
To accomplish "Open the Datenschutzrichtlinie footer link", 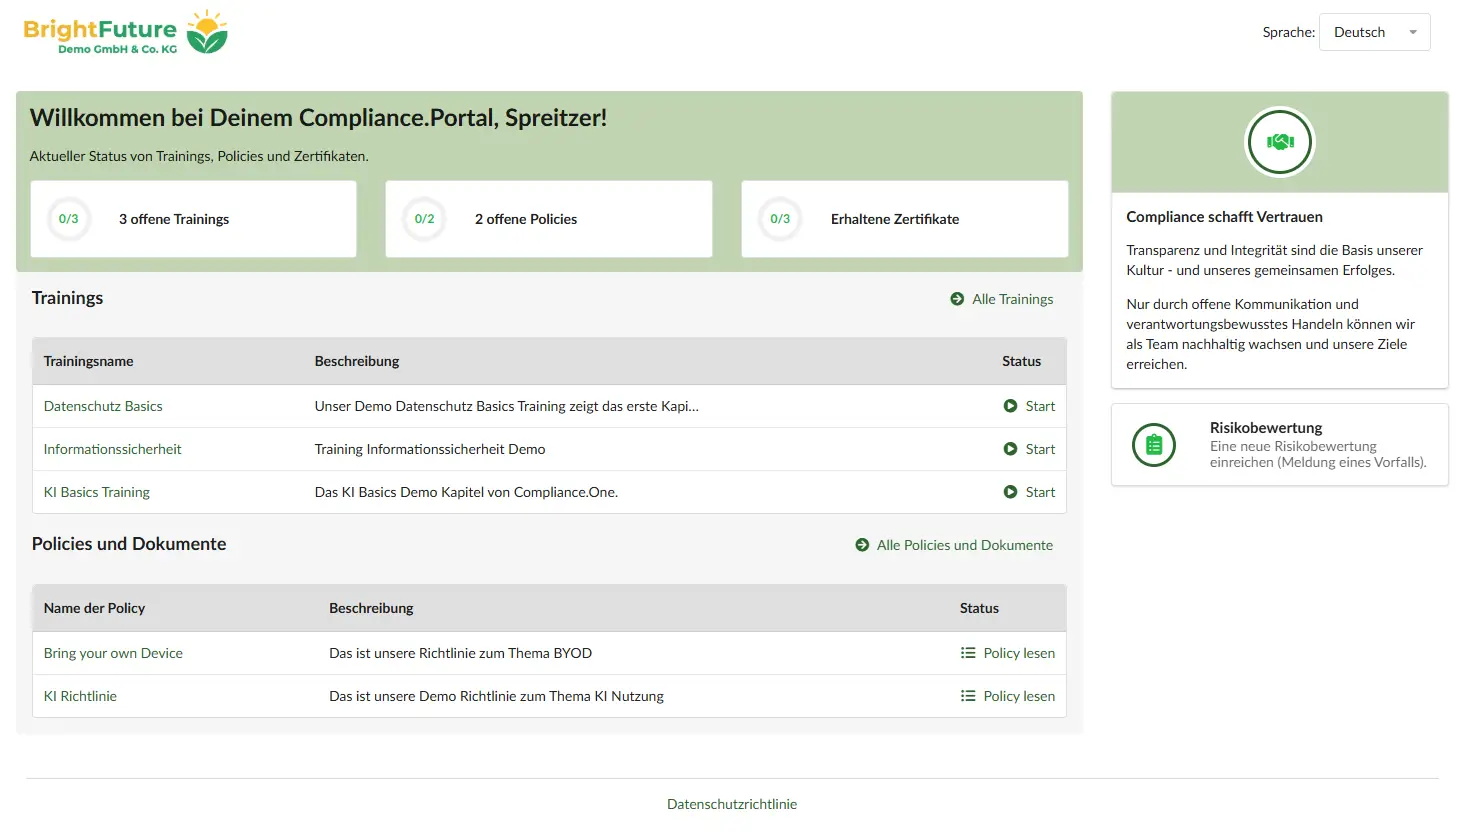I will coord(732,804).
